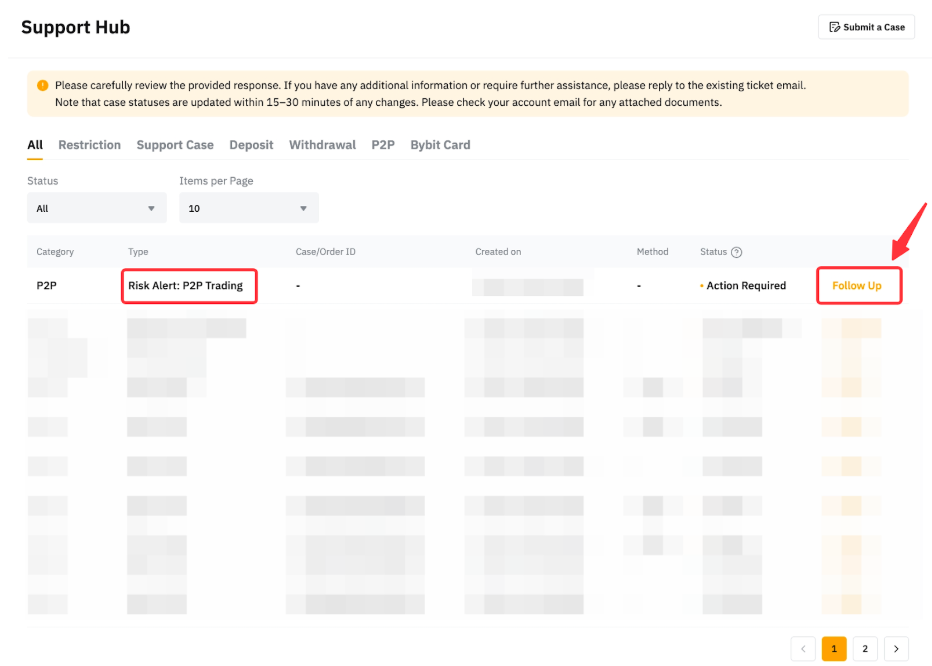The width and height of the screenshot is (932, 666).
Task: View the Withdrawal tab
Action: tap(322, 145)
